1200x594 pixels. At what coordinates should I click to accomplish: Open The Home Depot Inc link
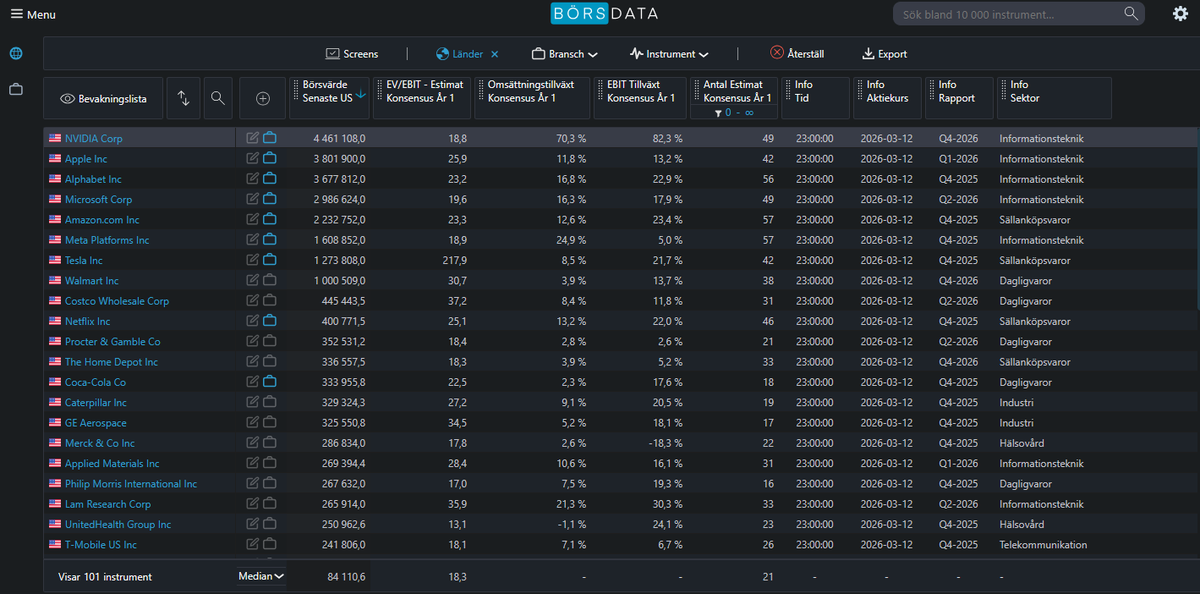pos(111,362)
